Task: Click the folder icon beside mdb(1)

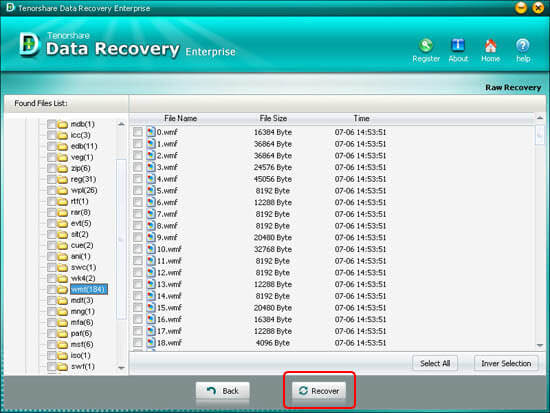Action: tap(62, 124)
